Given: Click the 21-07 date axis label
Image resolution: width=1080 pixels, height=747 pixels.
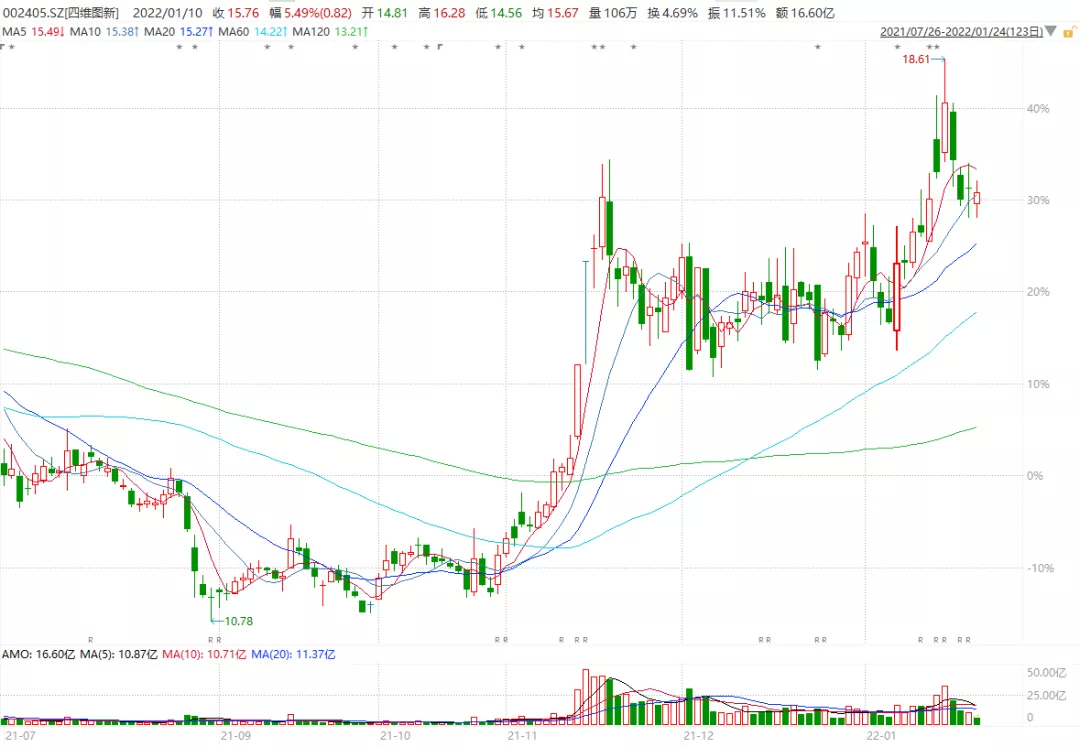Looking at the screenshot, I should (20, 736).
